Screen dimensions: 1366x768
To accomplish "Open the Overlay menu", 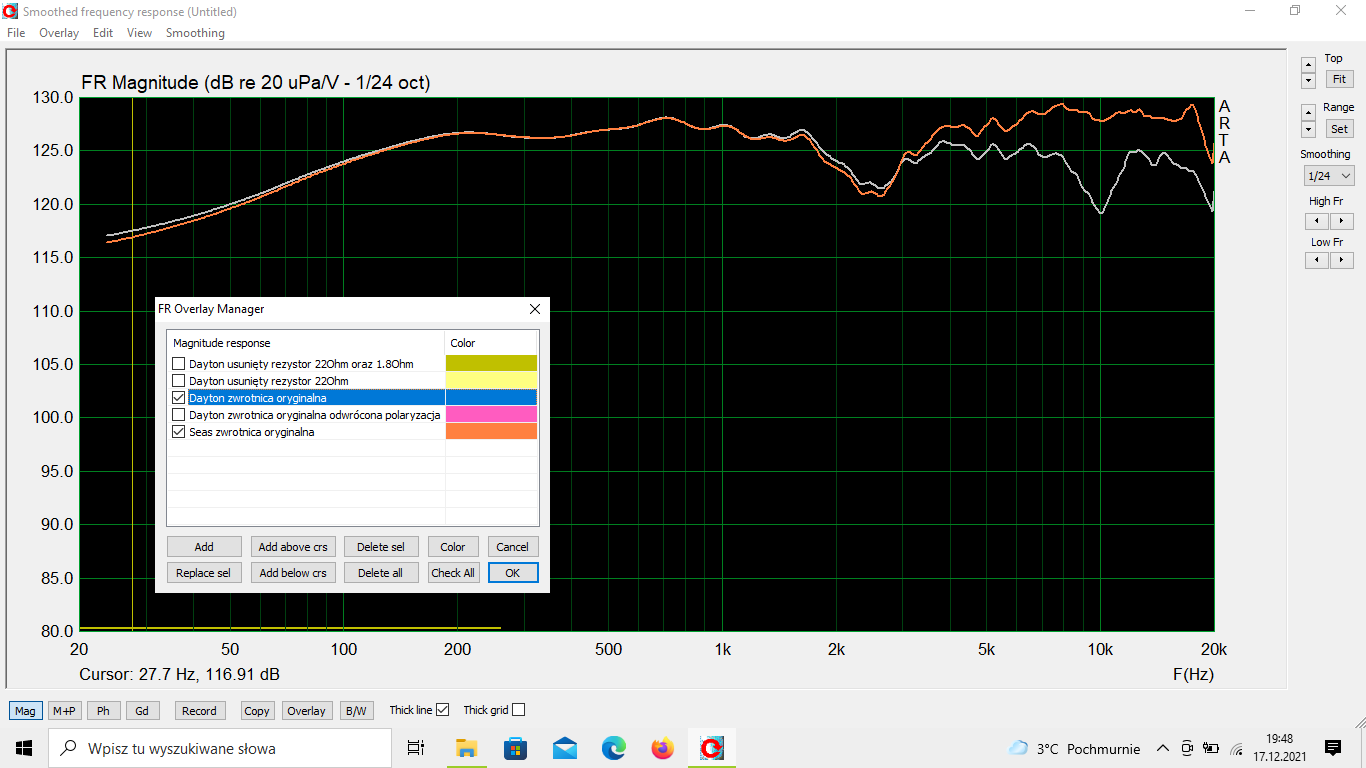I will 59,33.
